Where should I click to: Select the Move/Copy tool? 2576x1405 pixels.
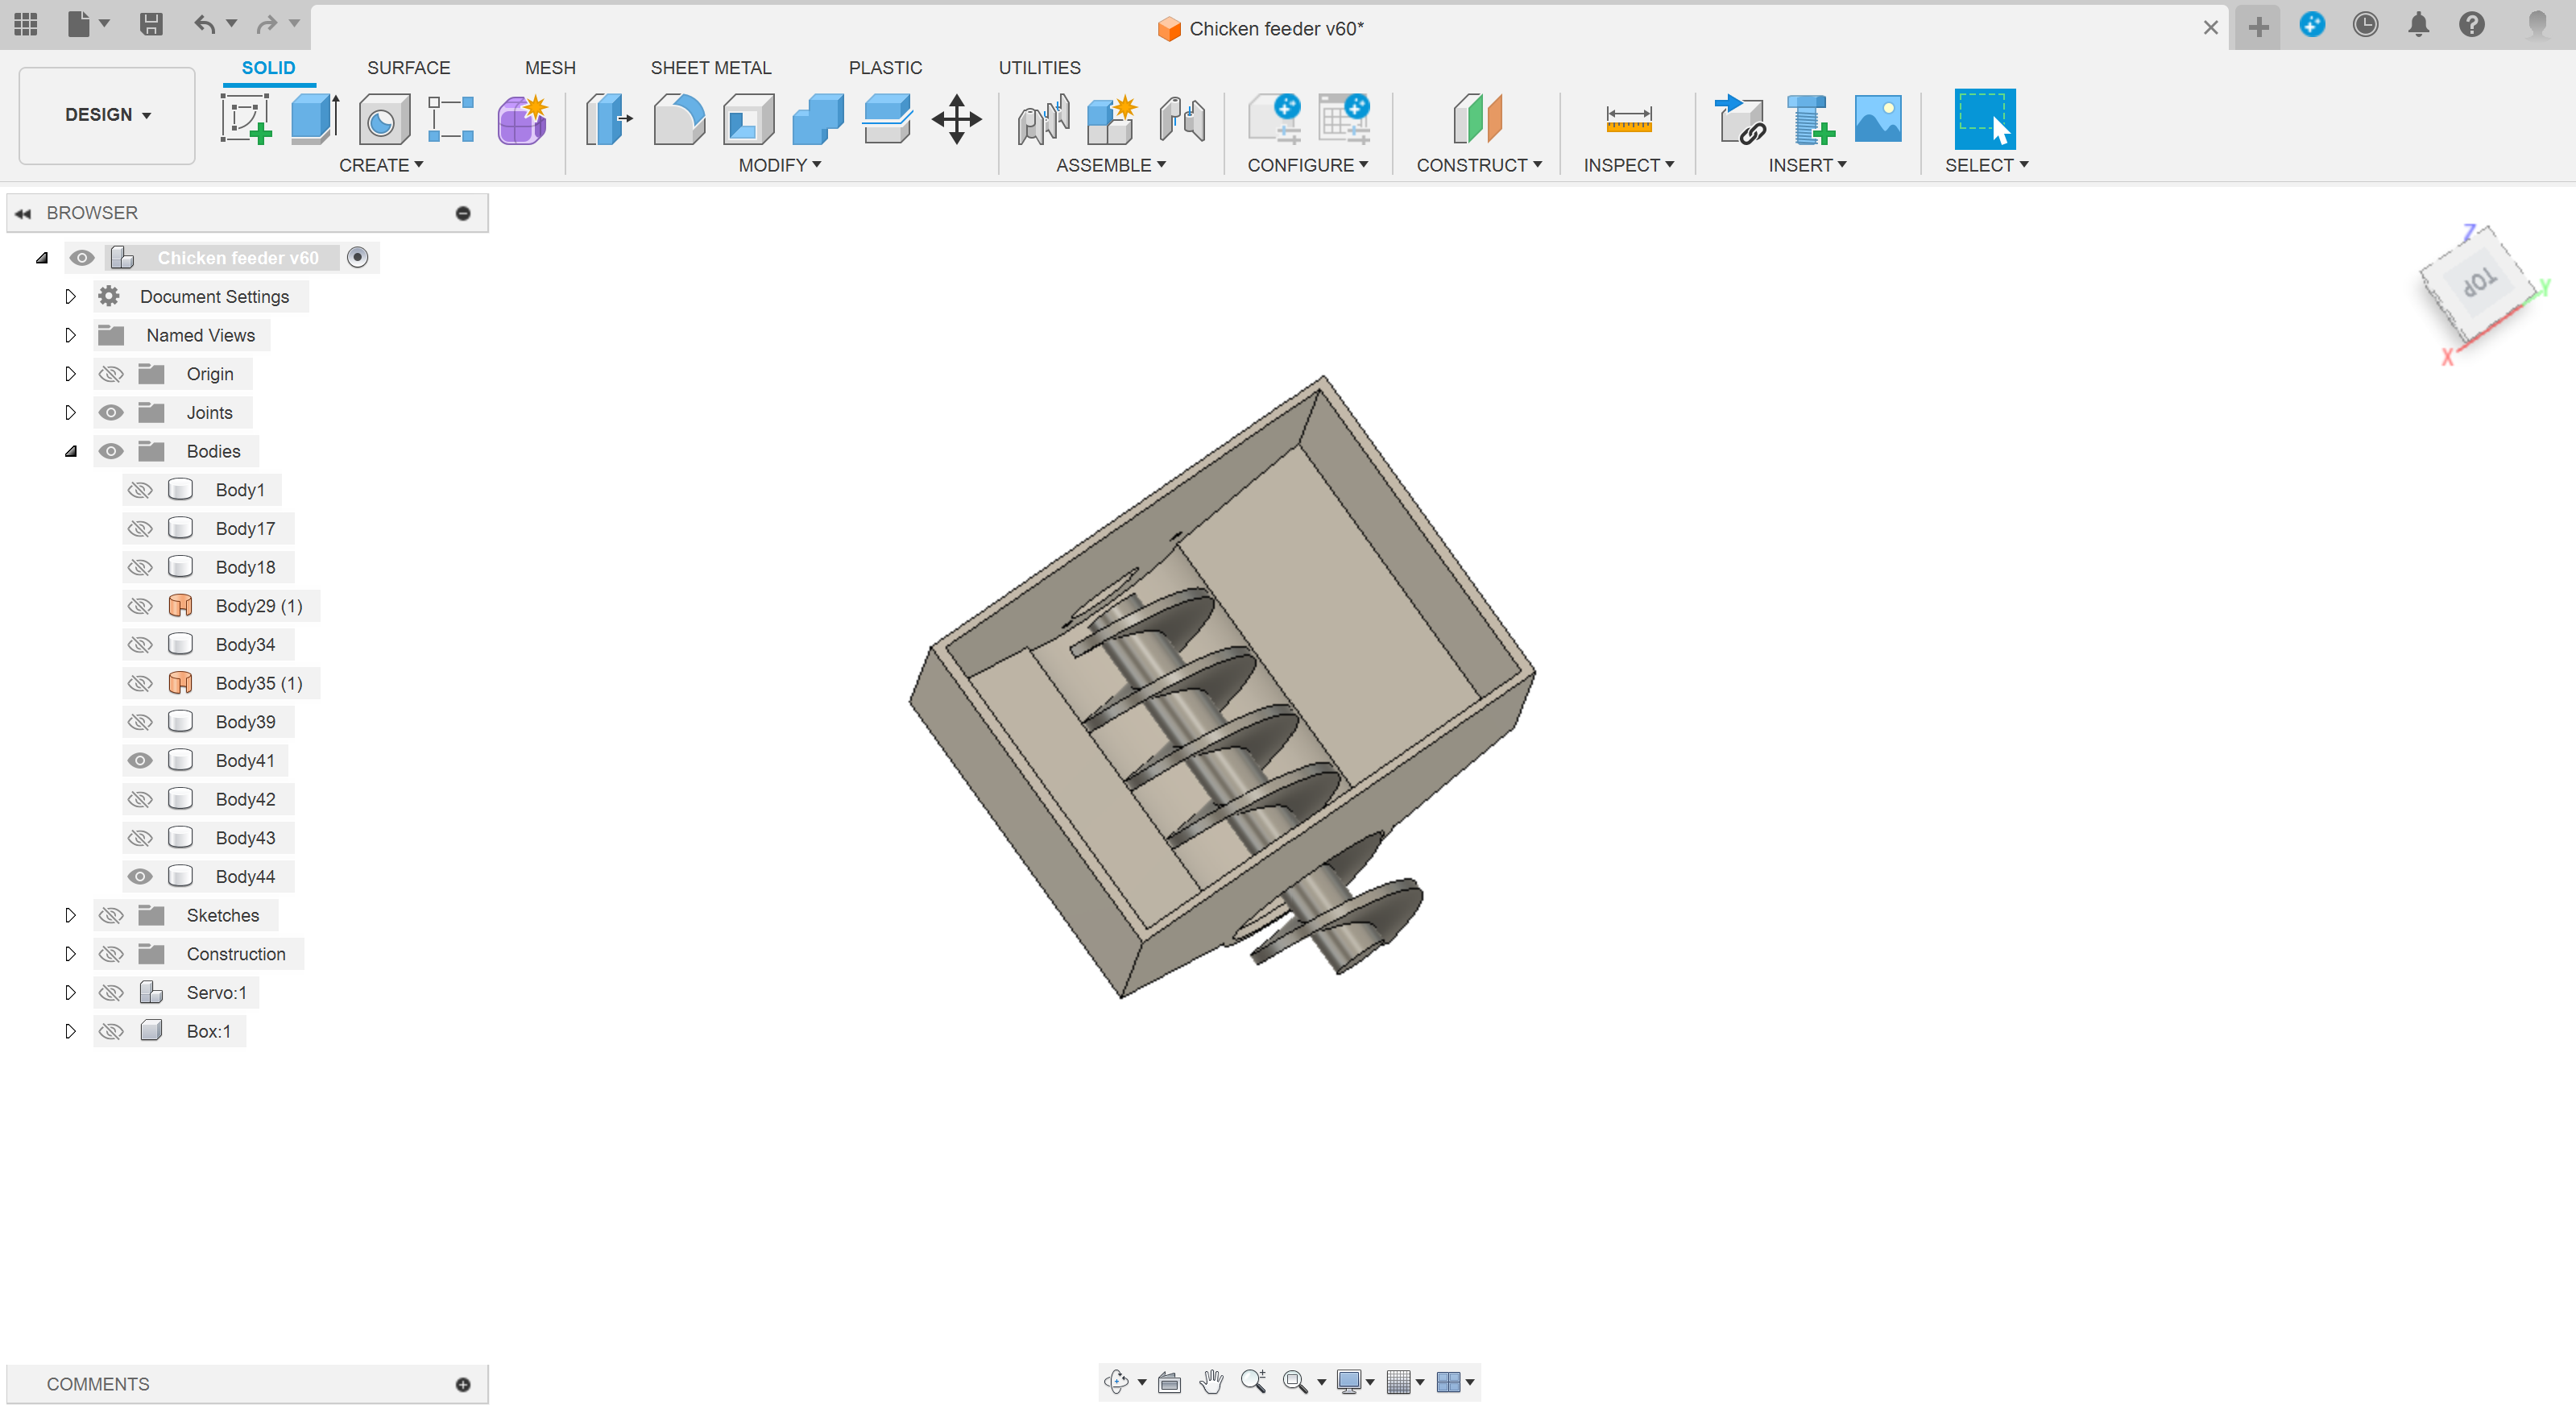[957, 119]
